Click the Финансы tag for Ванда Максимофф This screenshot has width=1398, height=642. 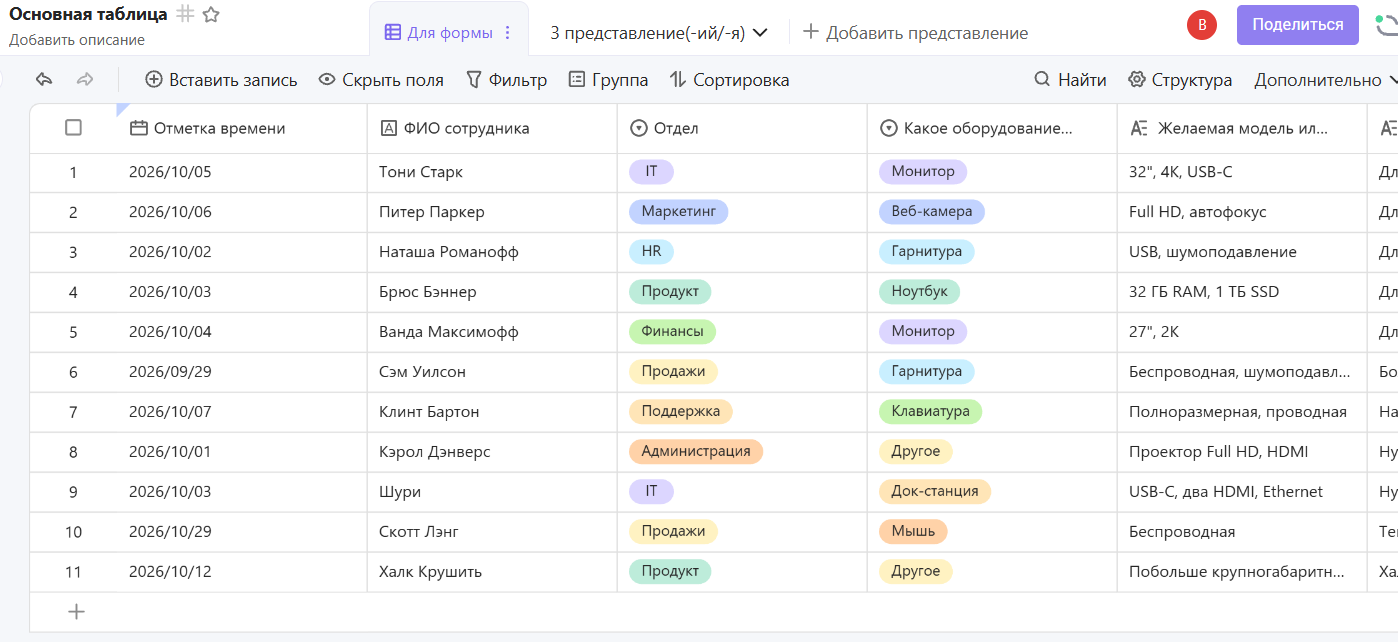pyautogui.click(x=672, y=331)
